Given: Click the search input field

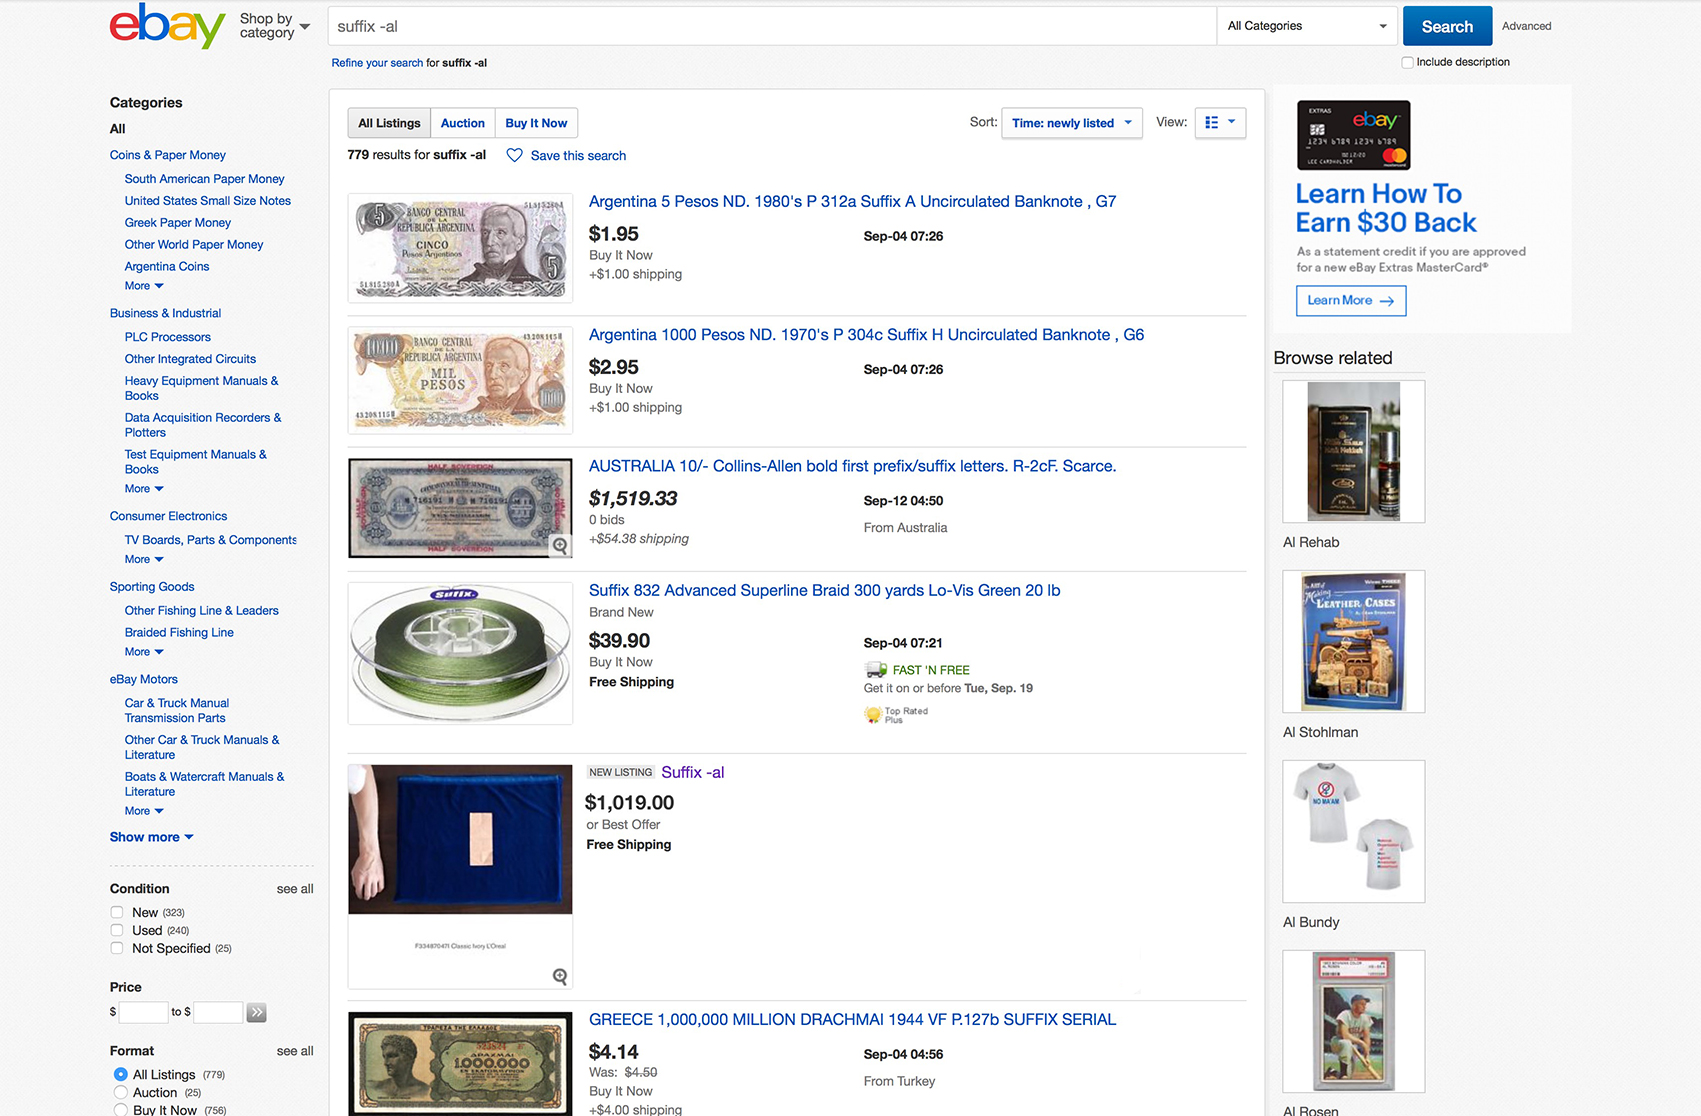Looking at the screenshot, I should (772, 26).
